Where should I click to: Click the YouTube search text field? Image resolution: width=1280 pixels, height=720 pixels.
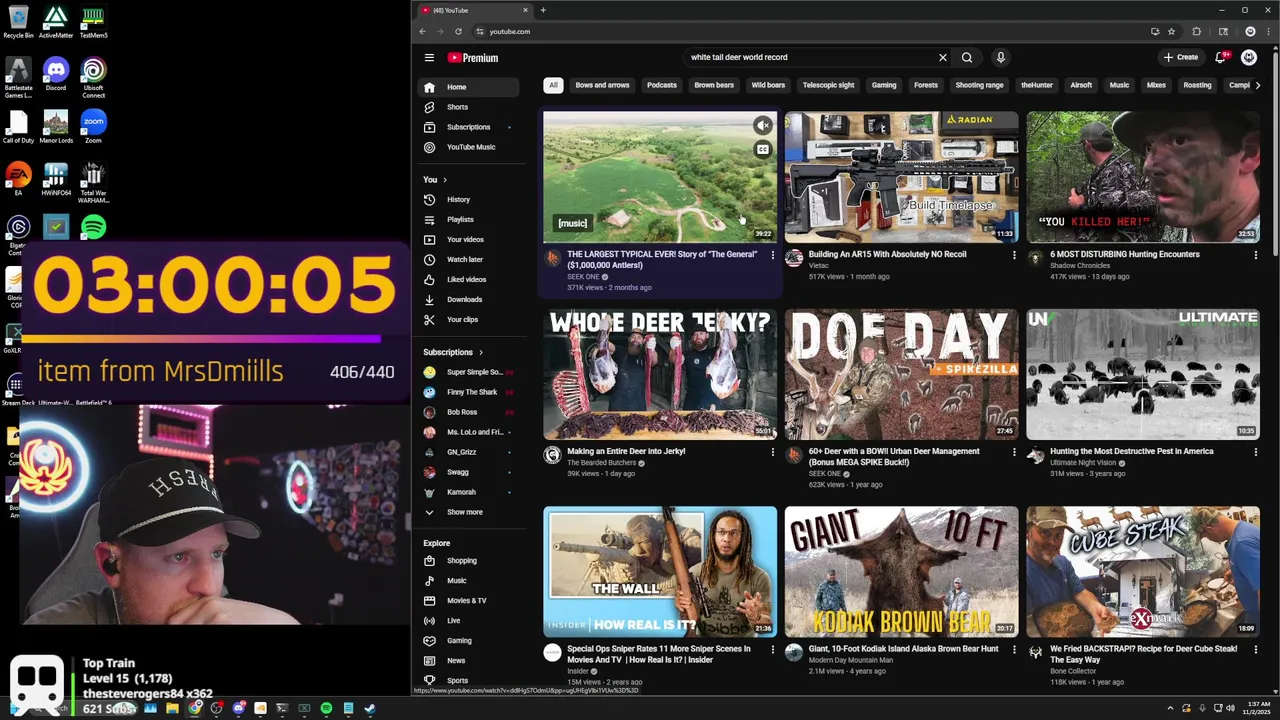(x=808, y=58)
